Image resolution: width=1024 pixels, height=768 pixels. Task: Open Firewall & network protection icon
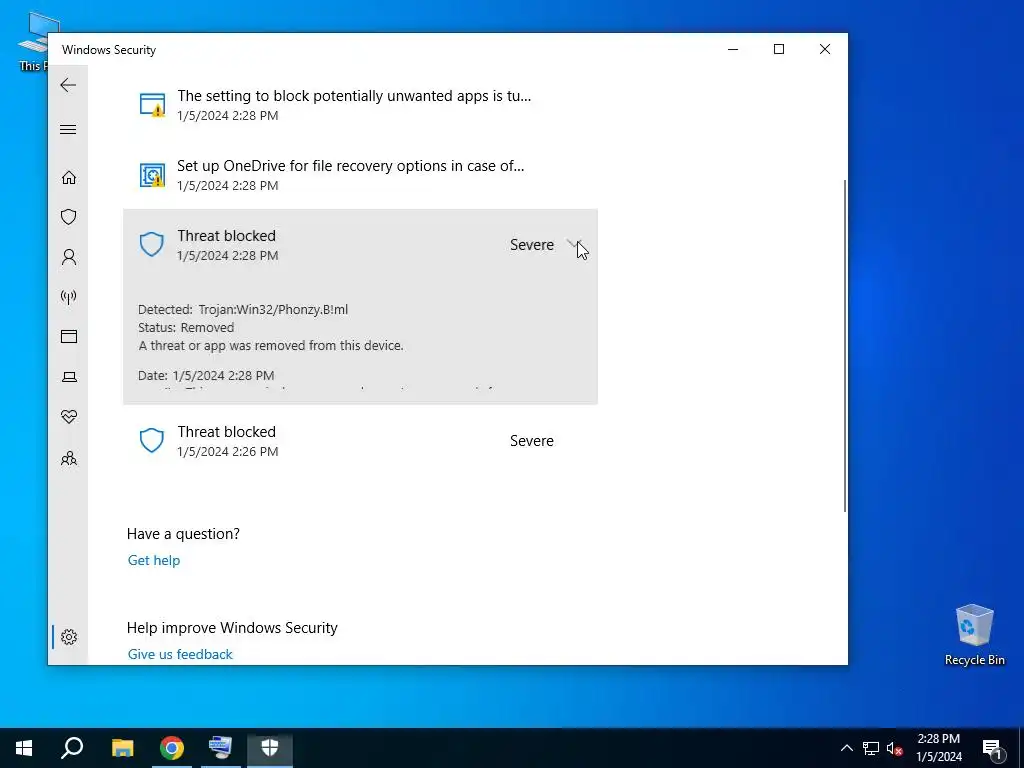(x=69, y=297)
